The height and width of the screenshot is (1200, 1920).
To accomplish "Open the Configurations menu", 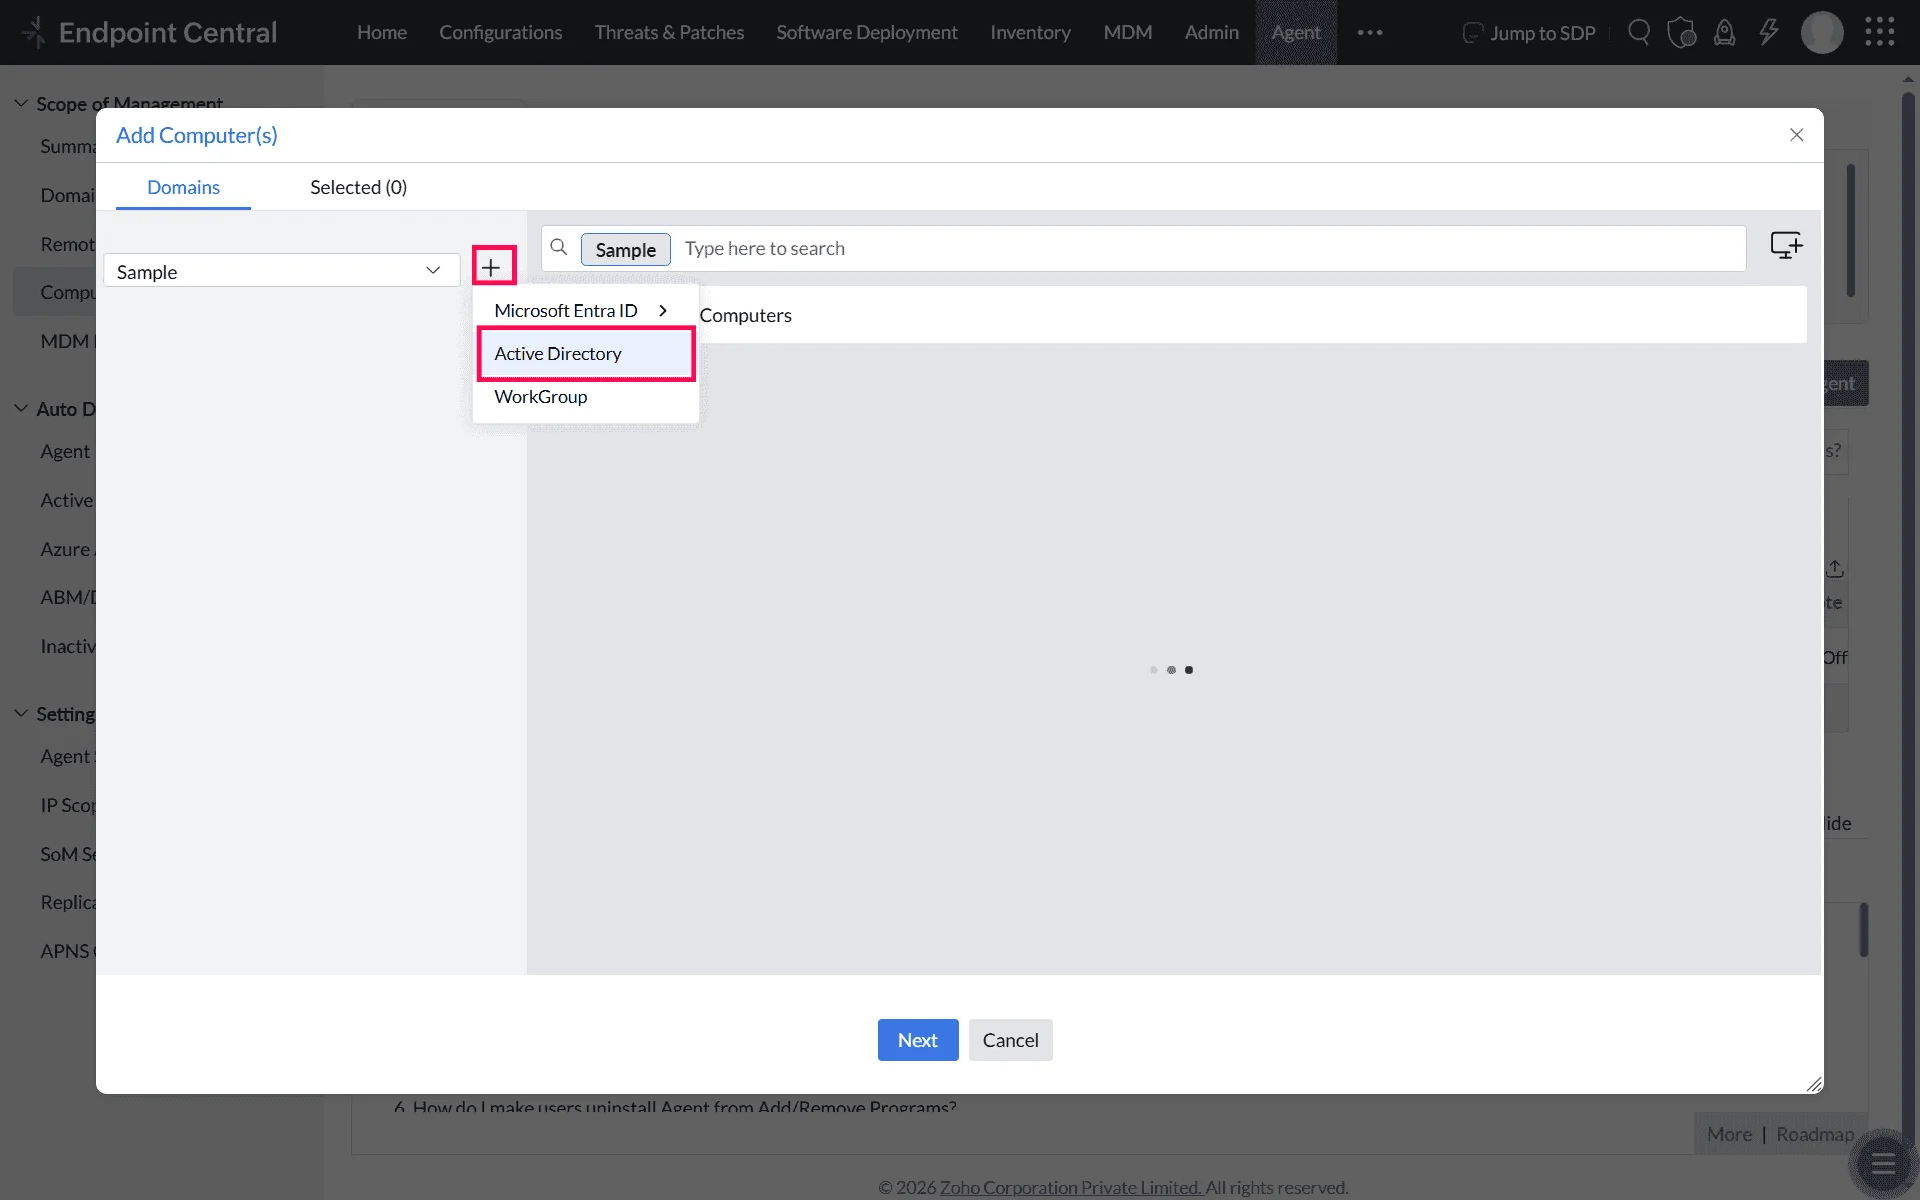I will (500, 32).
